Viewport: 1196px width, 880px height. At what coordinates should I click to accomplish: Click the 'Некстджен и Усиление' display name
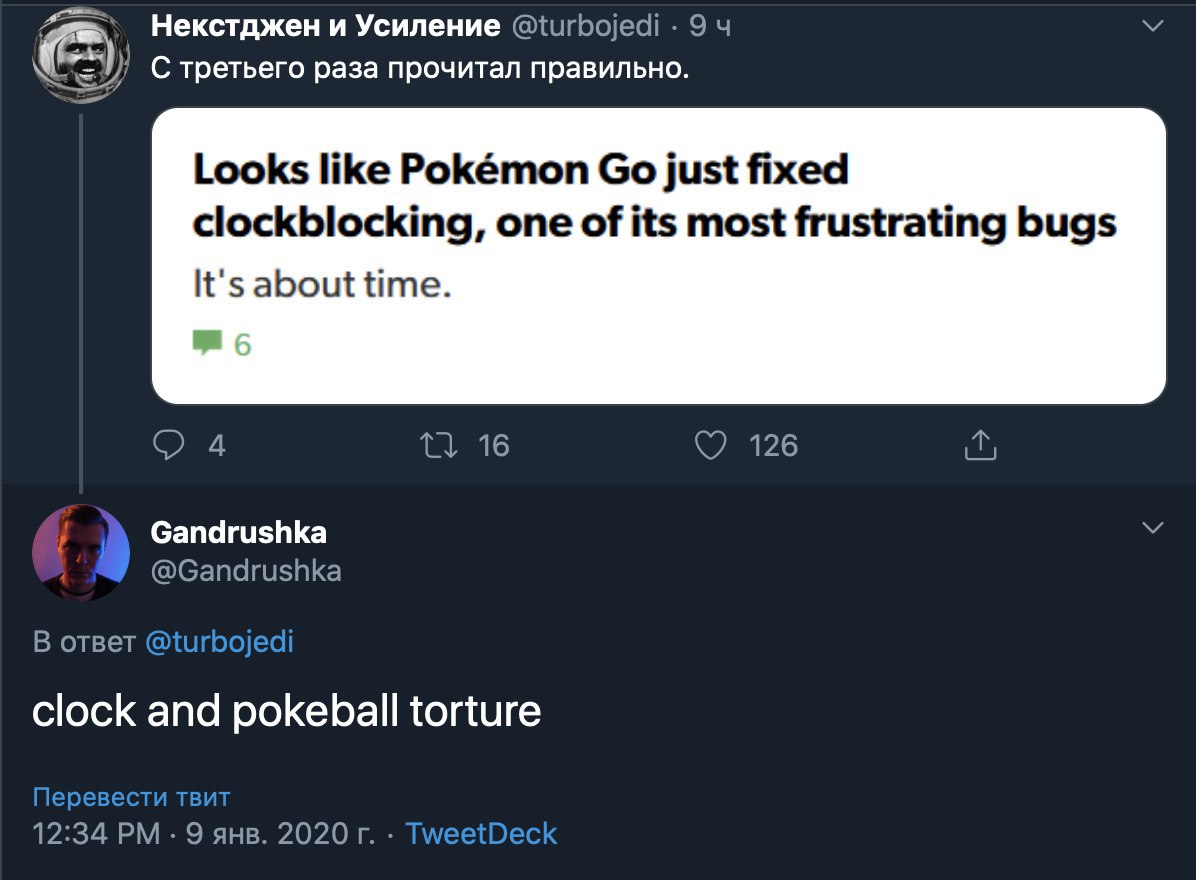(x=325, y=27)
